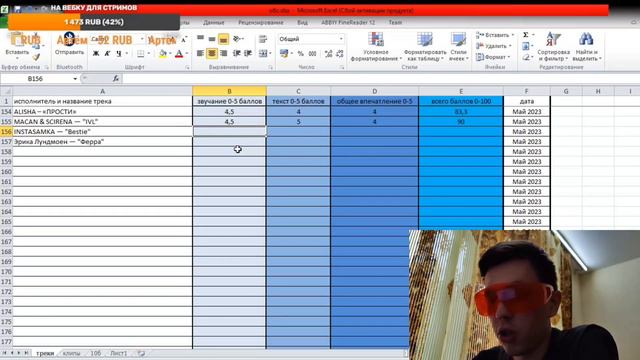Align text to top
The width and height of the screenshot is (640, 360).
click(x=200, y=39)
